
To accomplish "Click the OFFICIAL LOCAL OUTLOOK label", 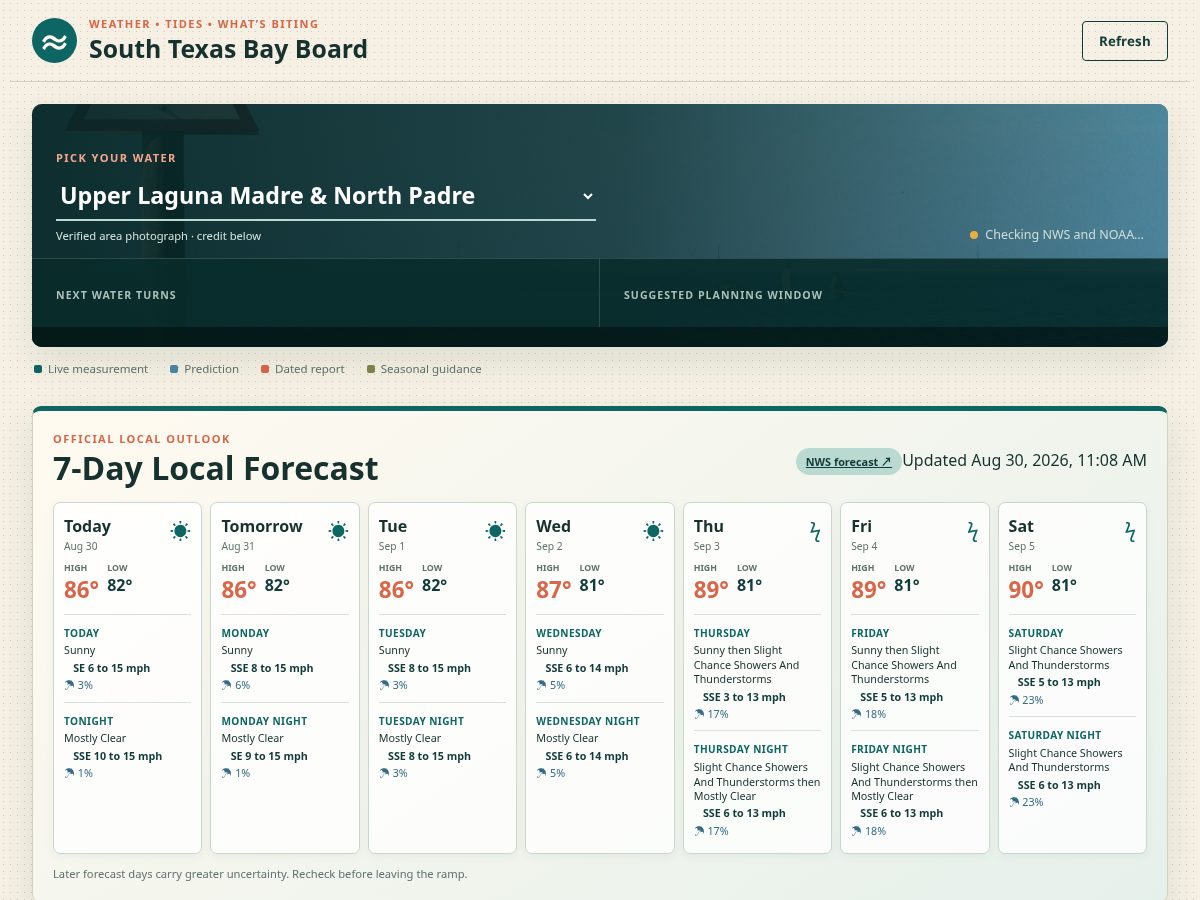I will click(142, 439).
